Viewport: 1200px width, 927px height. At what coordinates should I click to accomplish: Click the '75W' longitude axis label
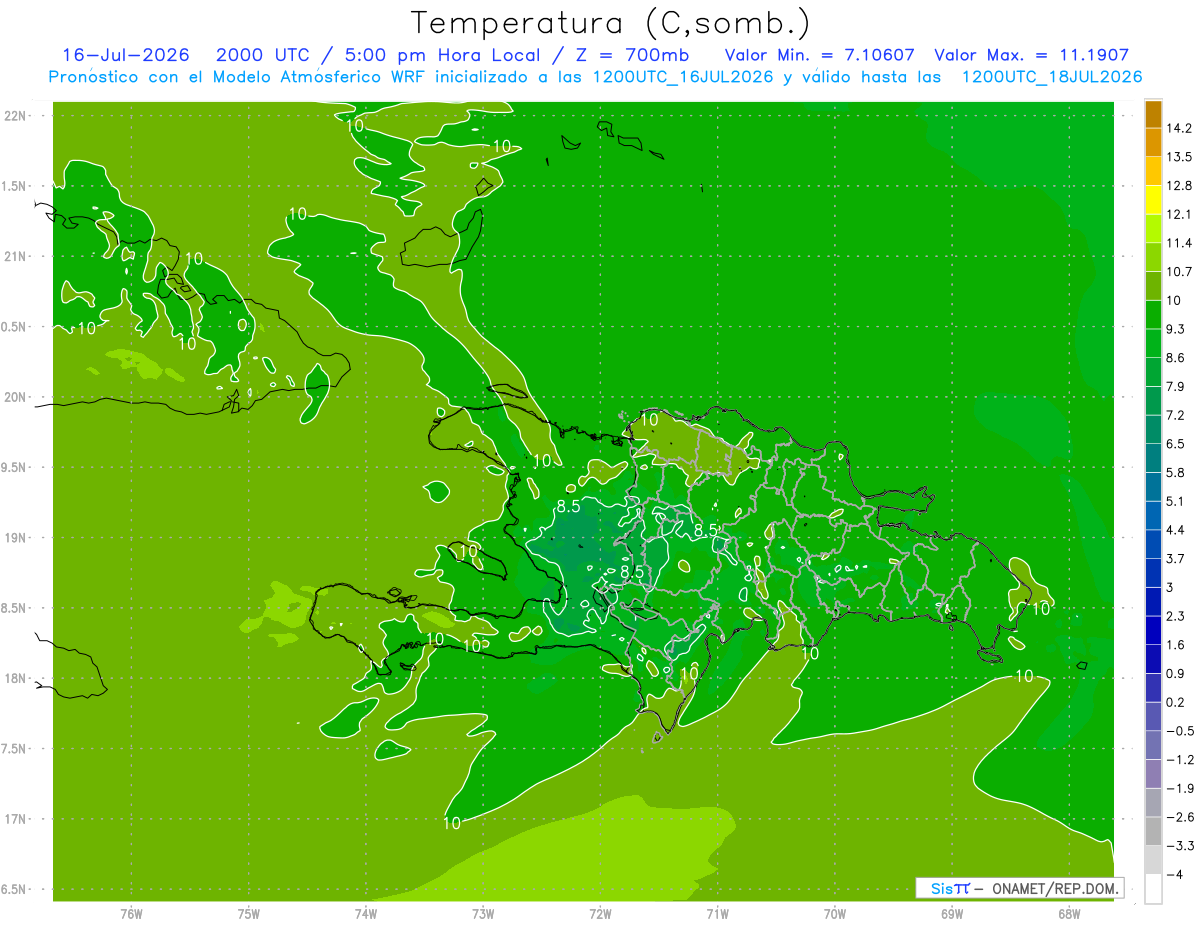(249, 913)
